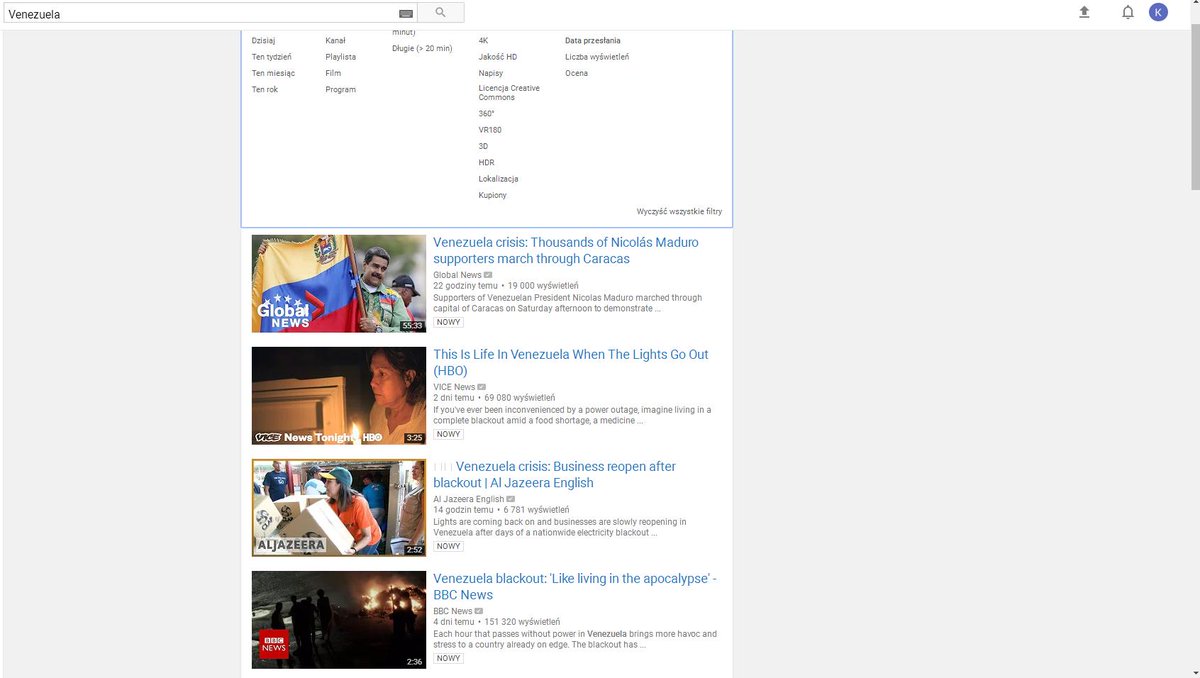Viewport: 1200px width, 678px height.
Task: Click verified badge next to Al Jazeera English
Action: click(511, 499)
